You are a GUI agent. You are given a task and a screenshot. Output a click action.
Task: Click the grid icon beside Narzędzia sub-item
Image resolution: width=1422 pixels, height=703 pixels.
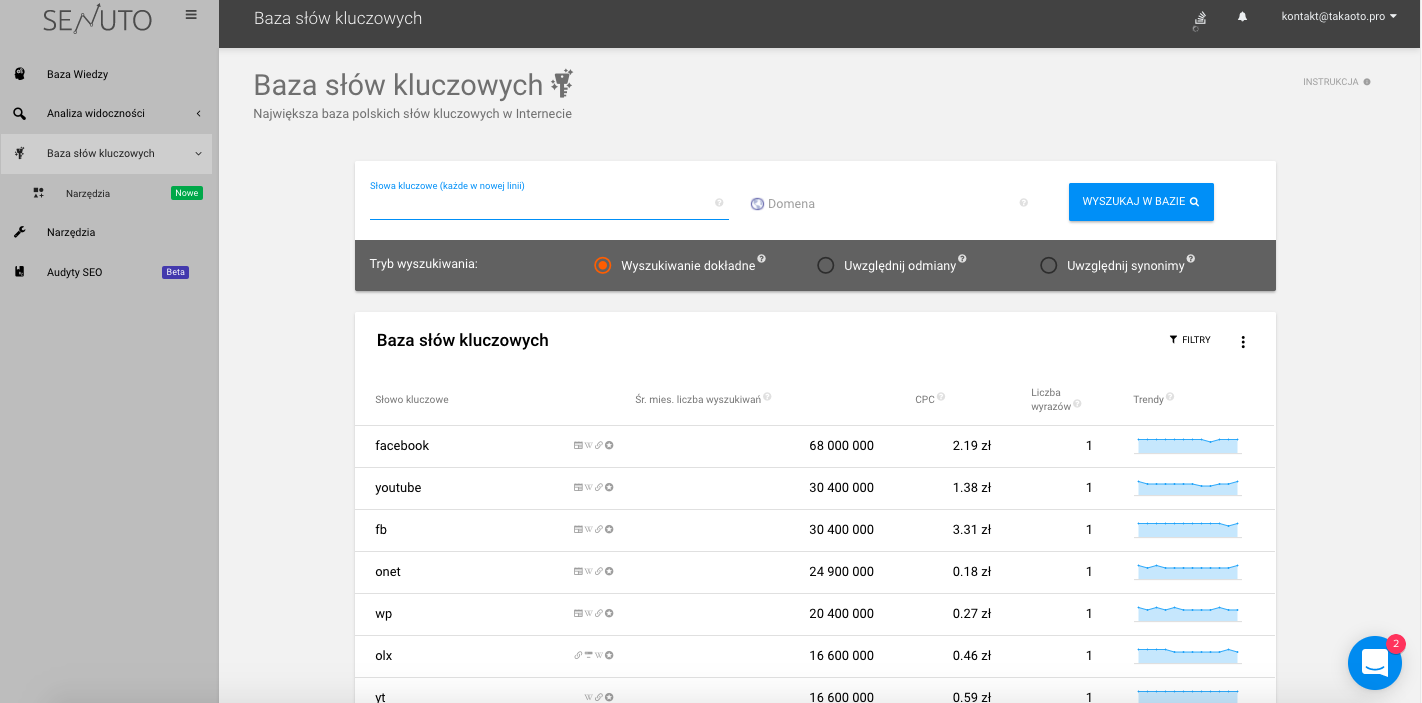point(39,193)
